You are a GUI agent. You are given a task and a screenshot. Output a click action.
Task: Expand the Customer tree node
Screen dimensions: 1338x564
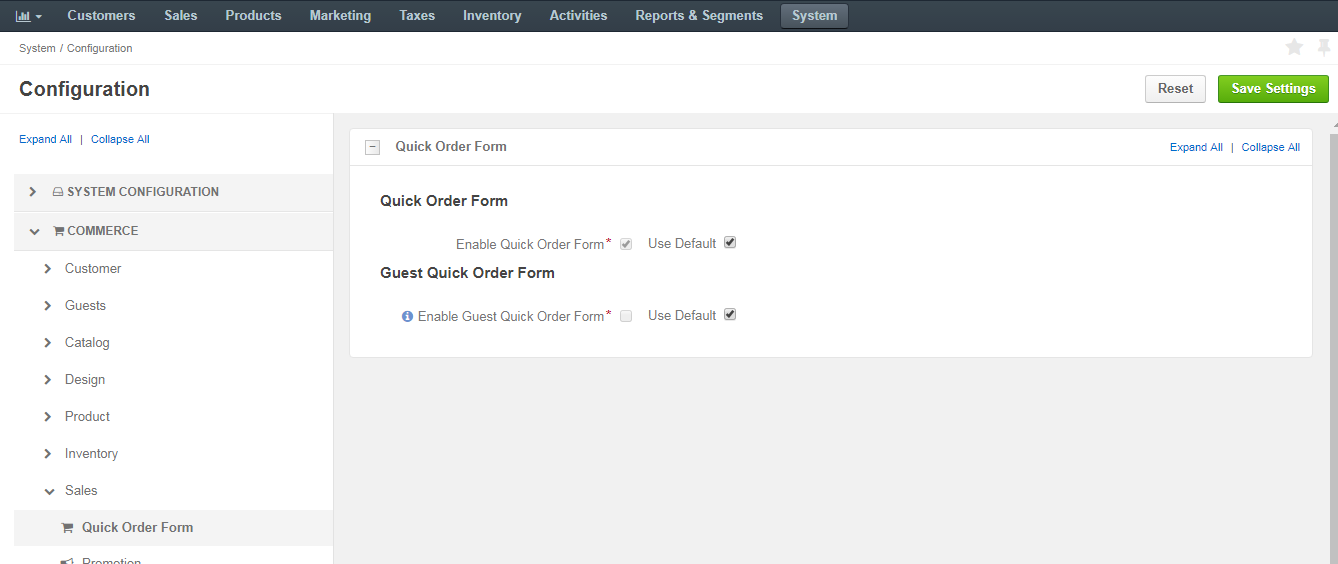pyautogui.click(x=48, y=268)
